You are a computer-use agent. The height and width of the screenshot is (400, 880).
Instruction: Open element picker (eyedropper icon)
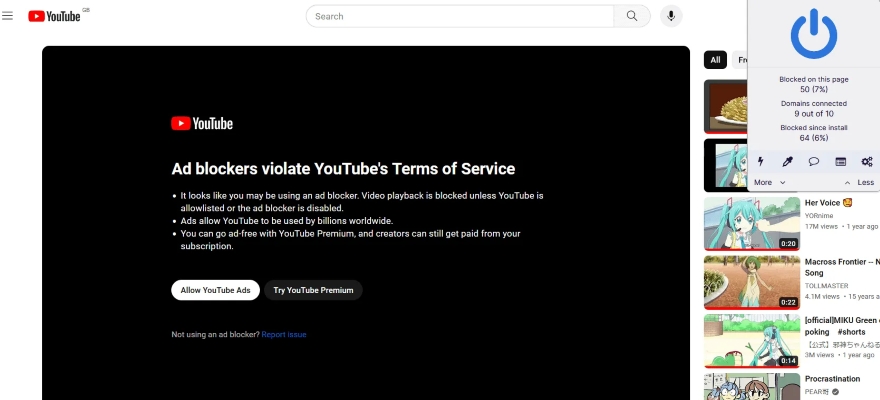[x=787, y=162]
